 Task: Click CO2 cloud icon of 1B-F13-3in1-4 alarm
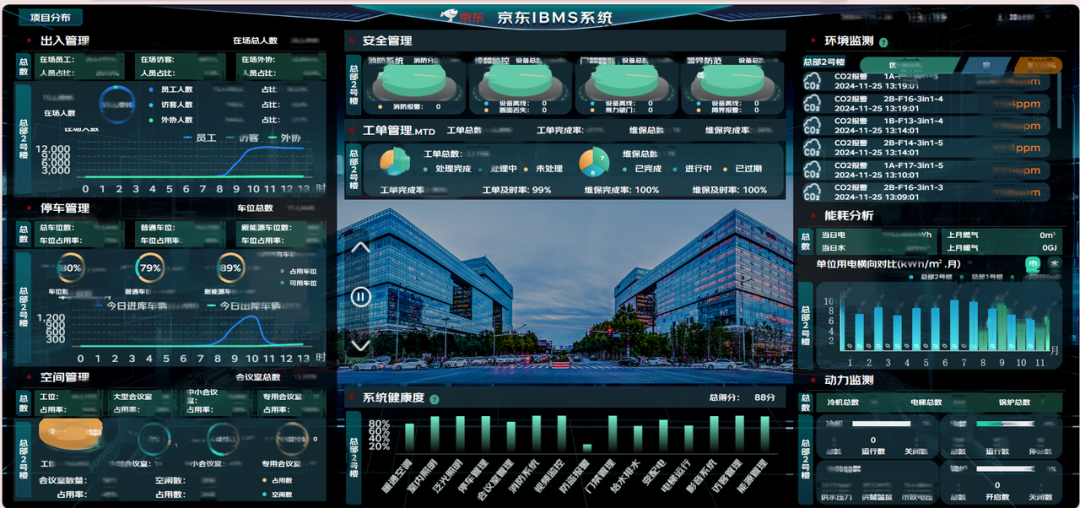coord(812,125)
